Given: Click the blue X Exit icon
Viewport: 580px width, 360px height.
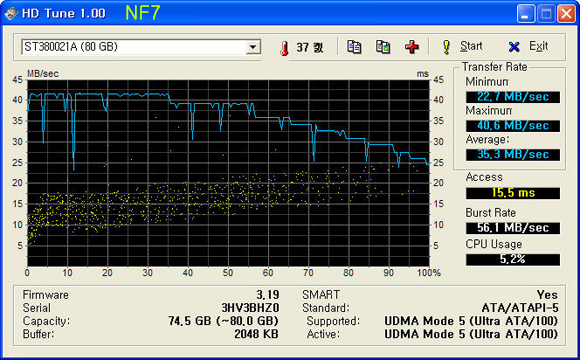Looking at the screenshot, I should click(x=514, y=47).
